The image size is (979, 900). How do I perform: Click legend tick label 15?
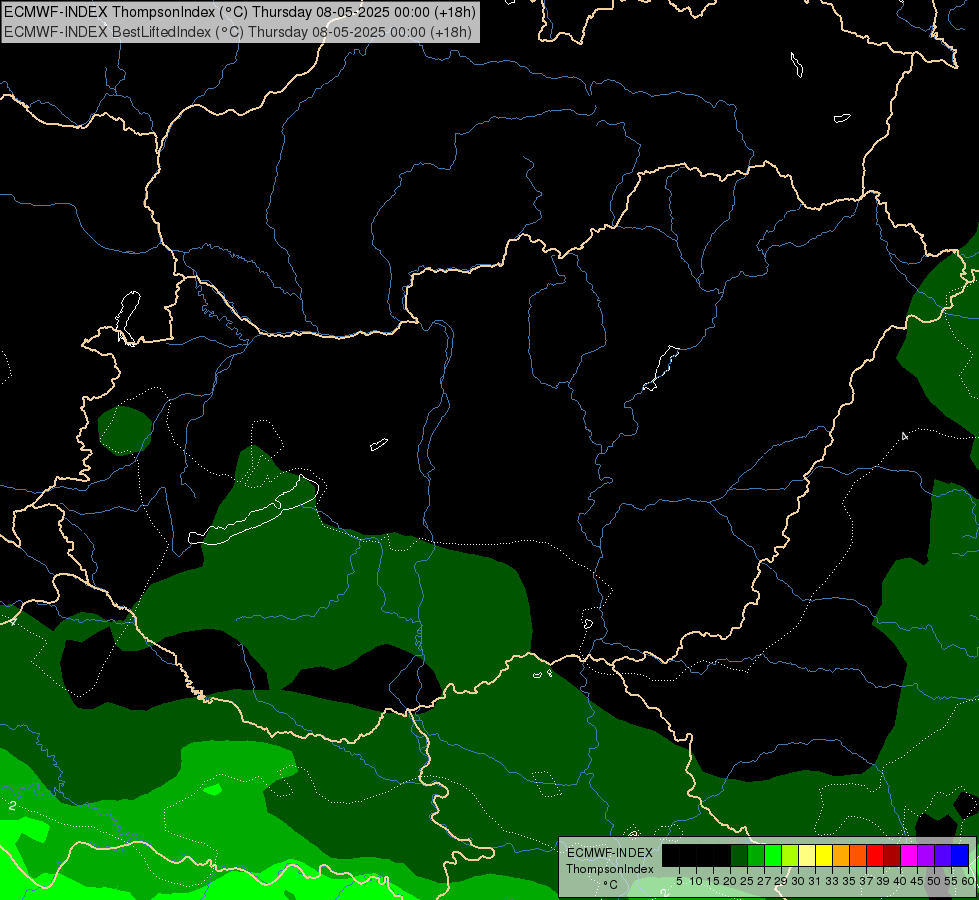[713, 881]
